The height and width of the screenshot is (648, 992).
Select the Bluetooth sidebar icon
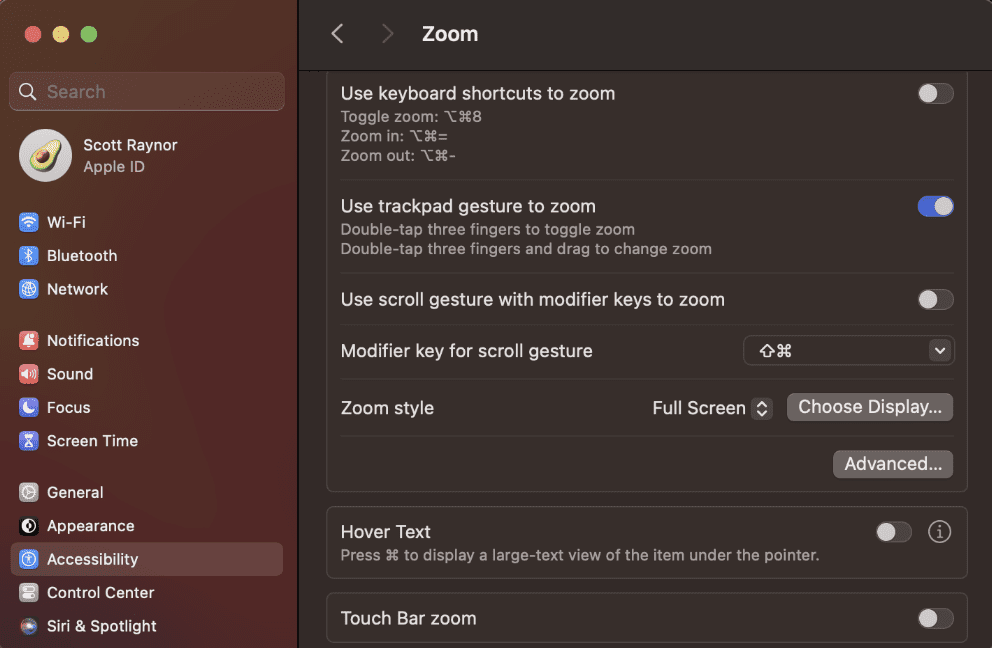point(80,255)
